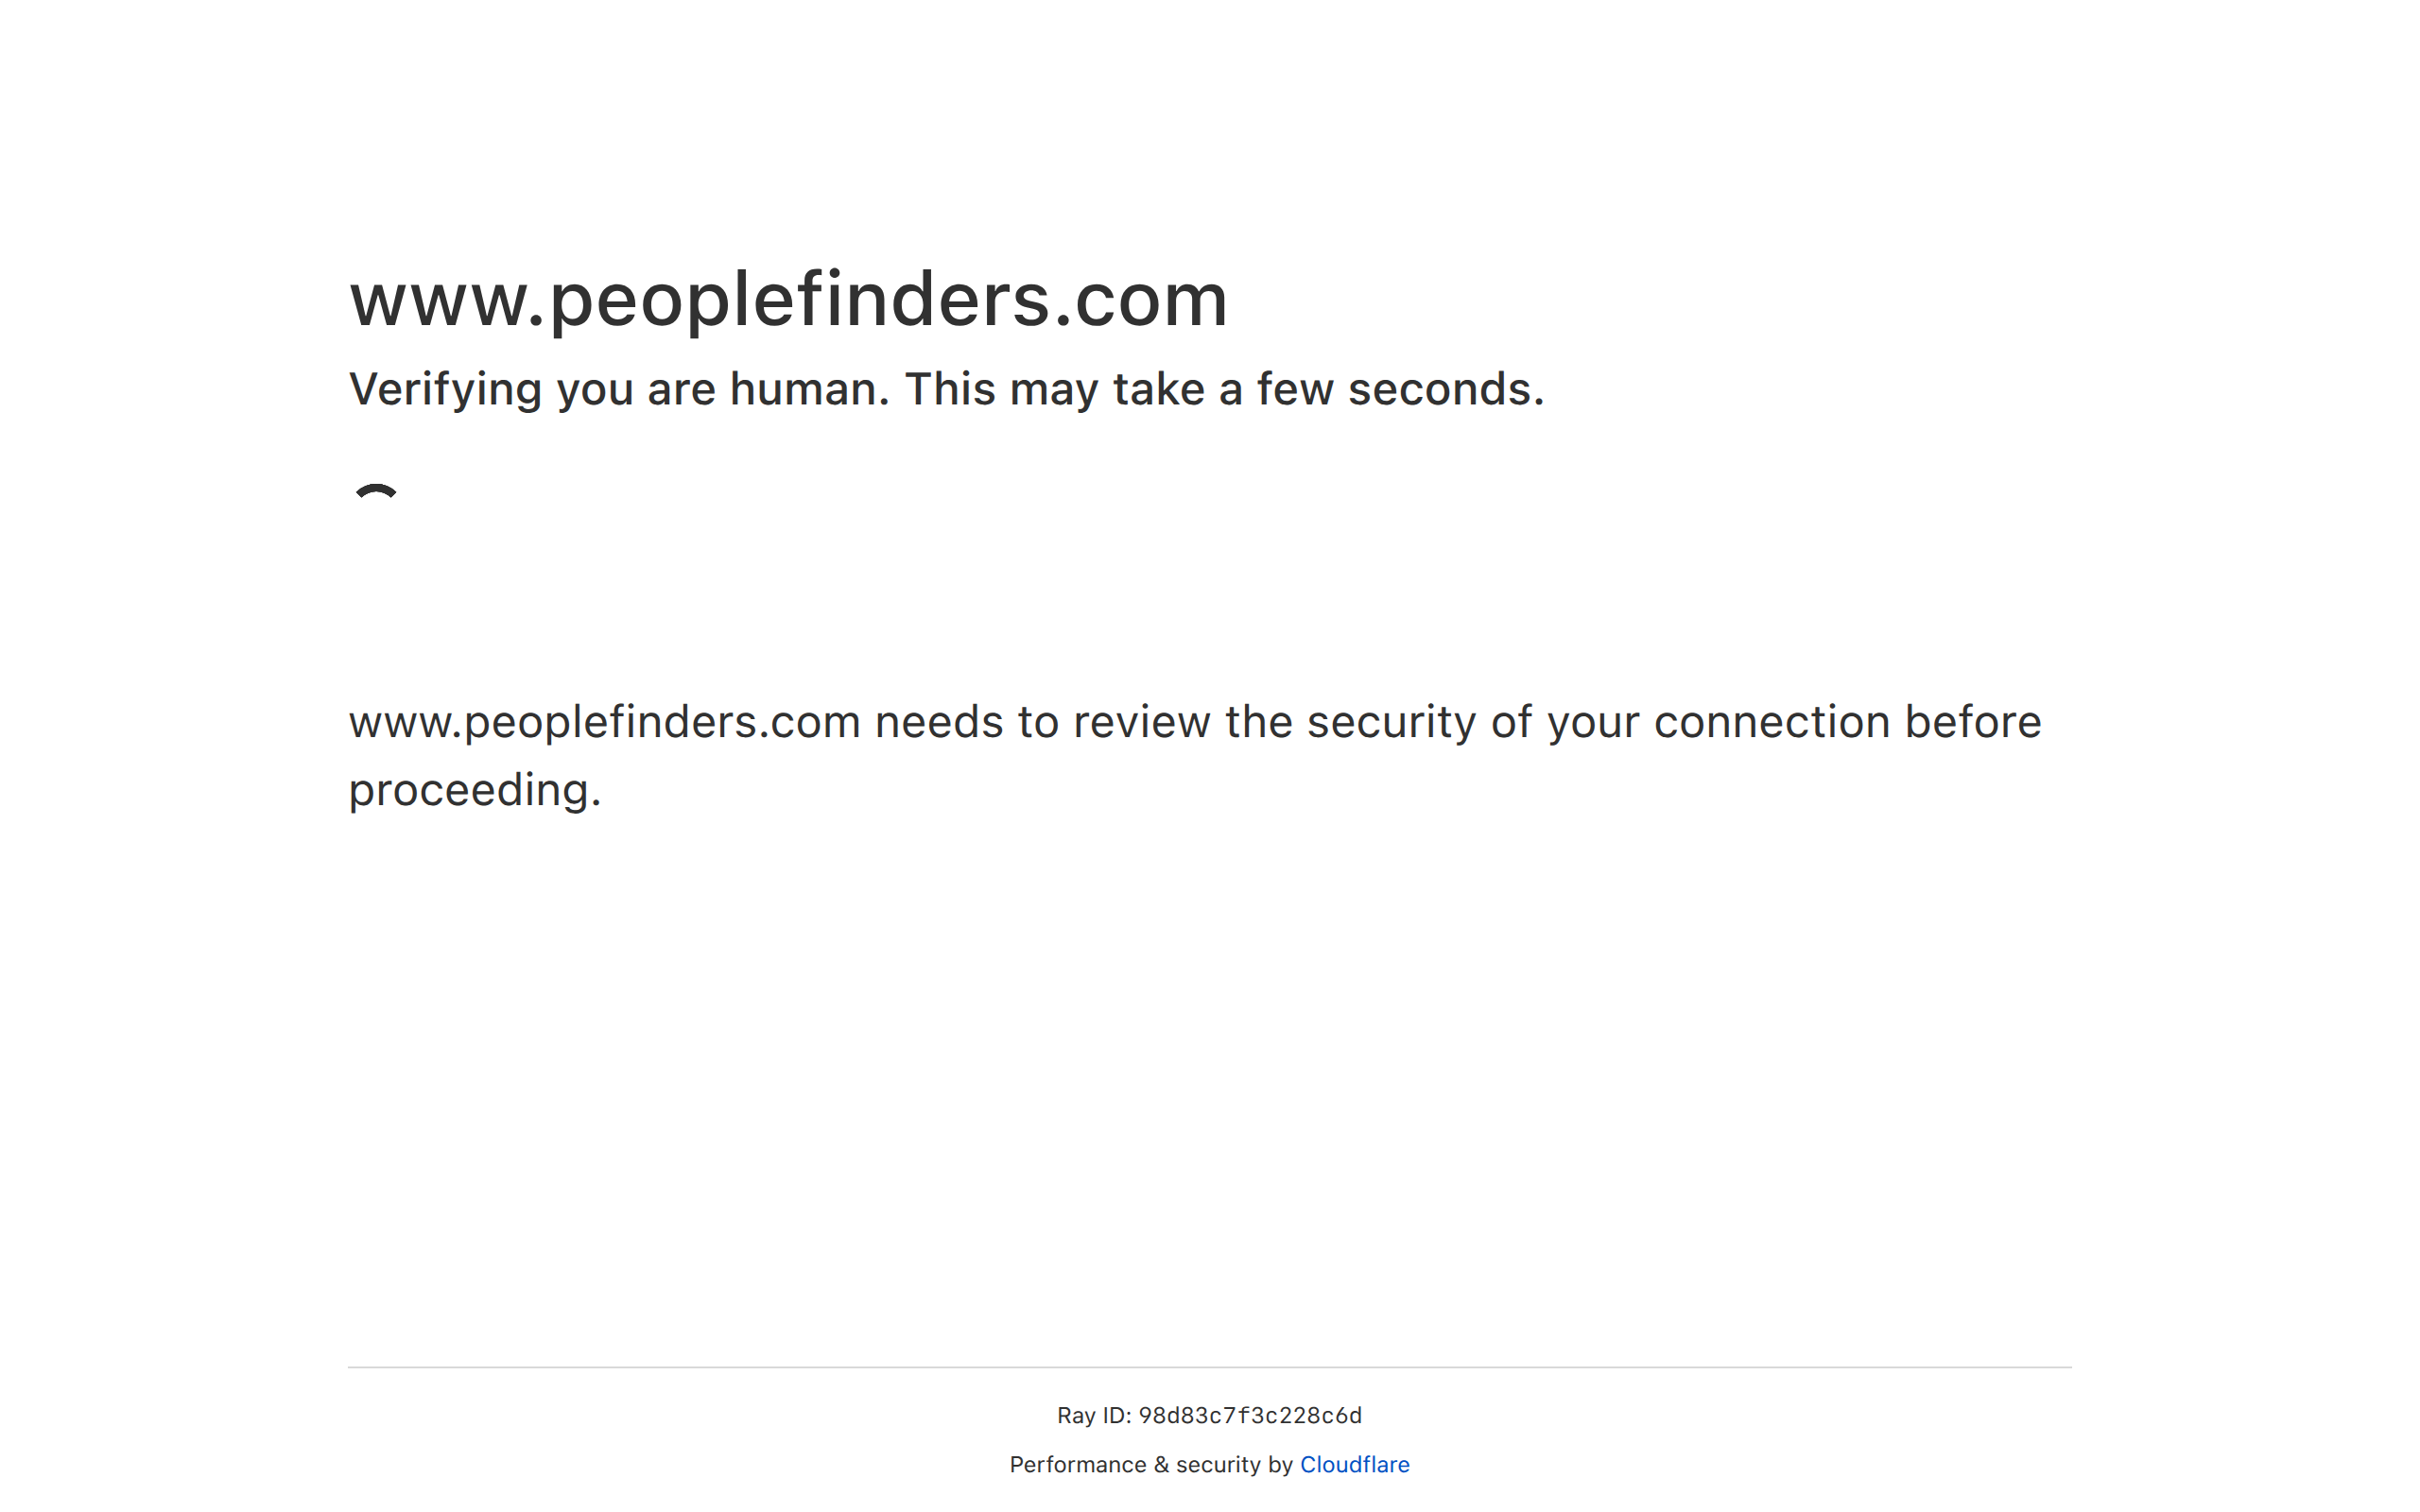Click the "Ray ID:" label
Viewport: 2420px width, 1512px height.
pos(1093,1416)
